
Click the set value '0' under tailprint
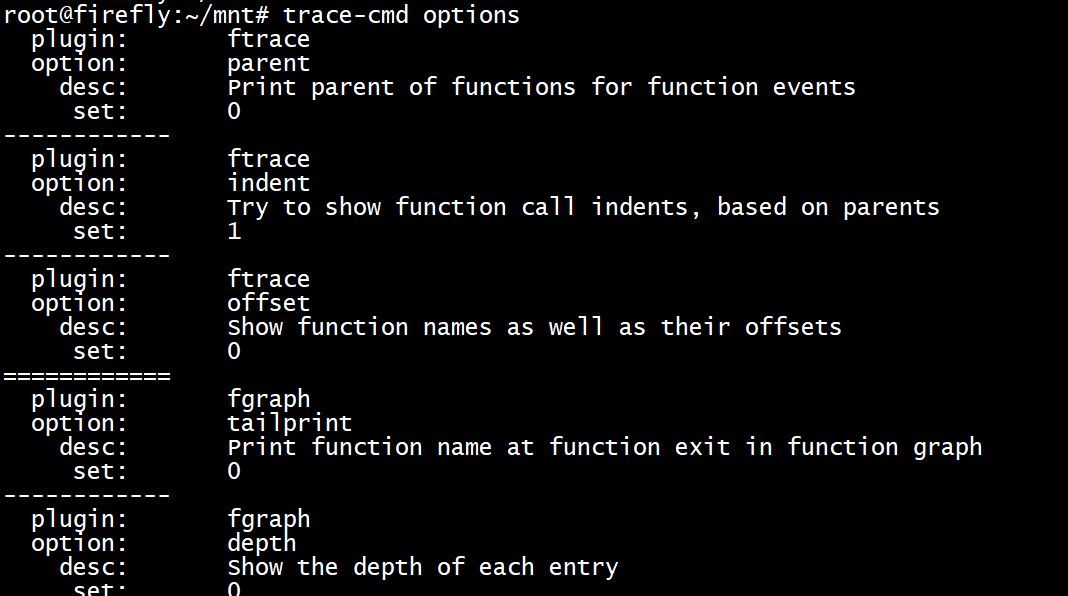click(234, 471)
